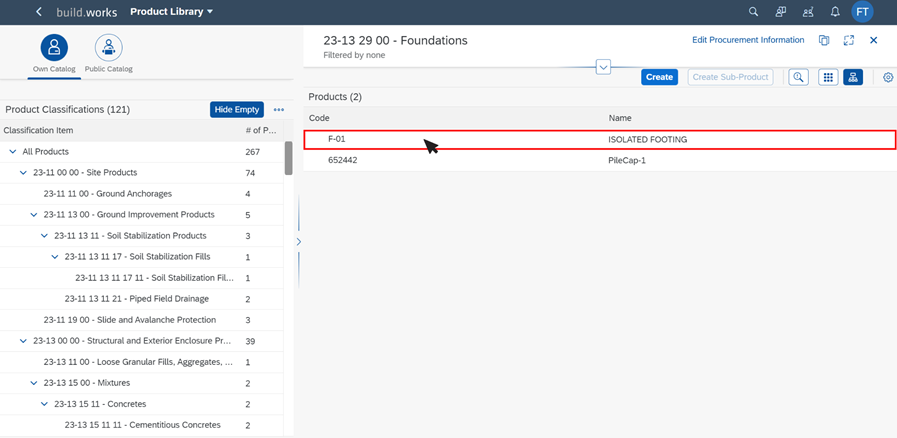The height and width of the screenshot is (438, 897).
Task: Select the Public Catalog icon
Action: [109, 48]
